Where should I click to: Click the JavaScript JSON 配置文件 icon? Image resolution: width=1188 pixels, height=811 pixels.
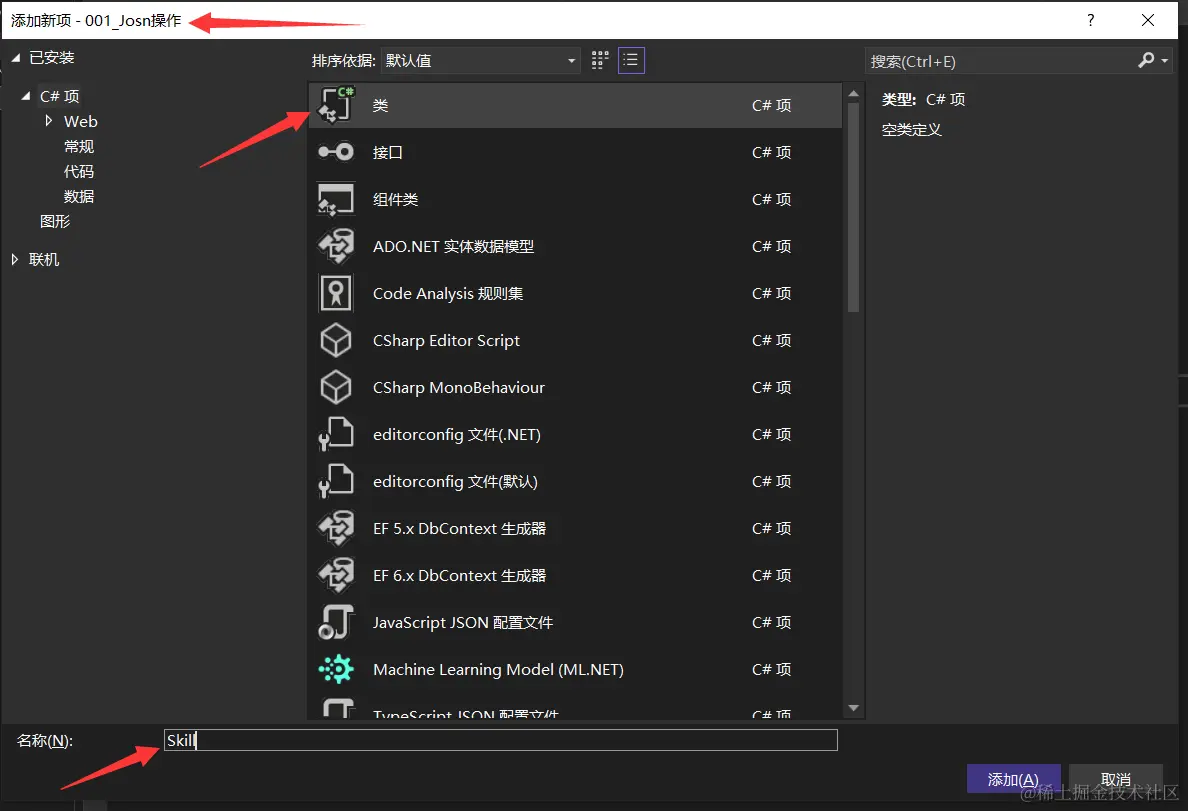point(335,622)
